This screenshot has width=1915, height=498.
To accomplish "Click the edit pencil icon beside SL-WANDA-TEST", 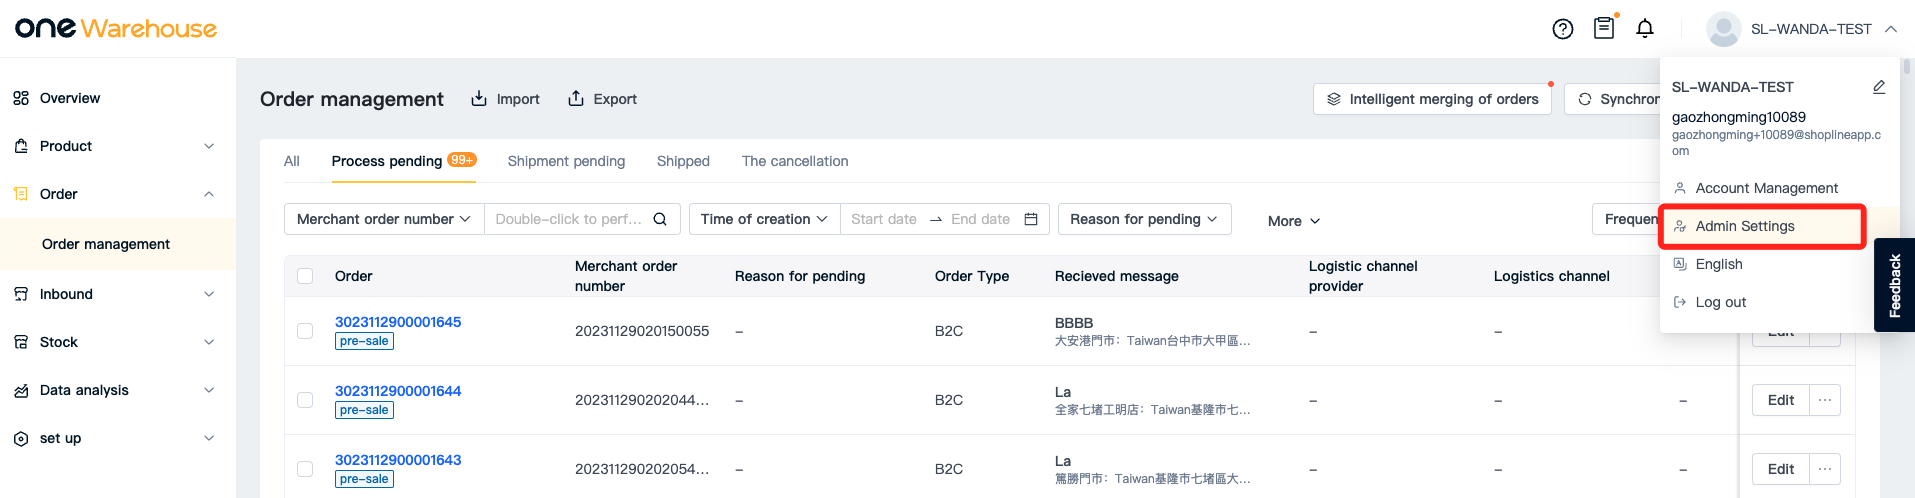I will pyautogui.click(x=1879, y=87).
